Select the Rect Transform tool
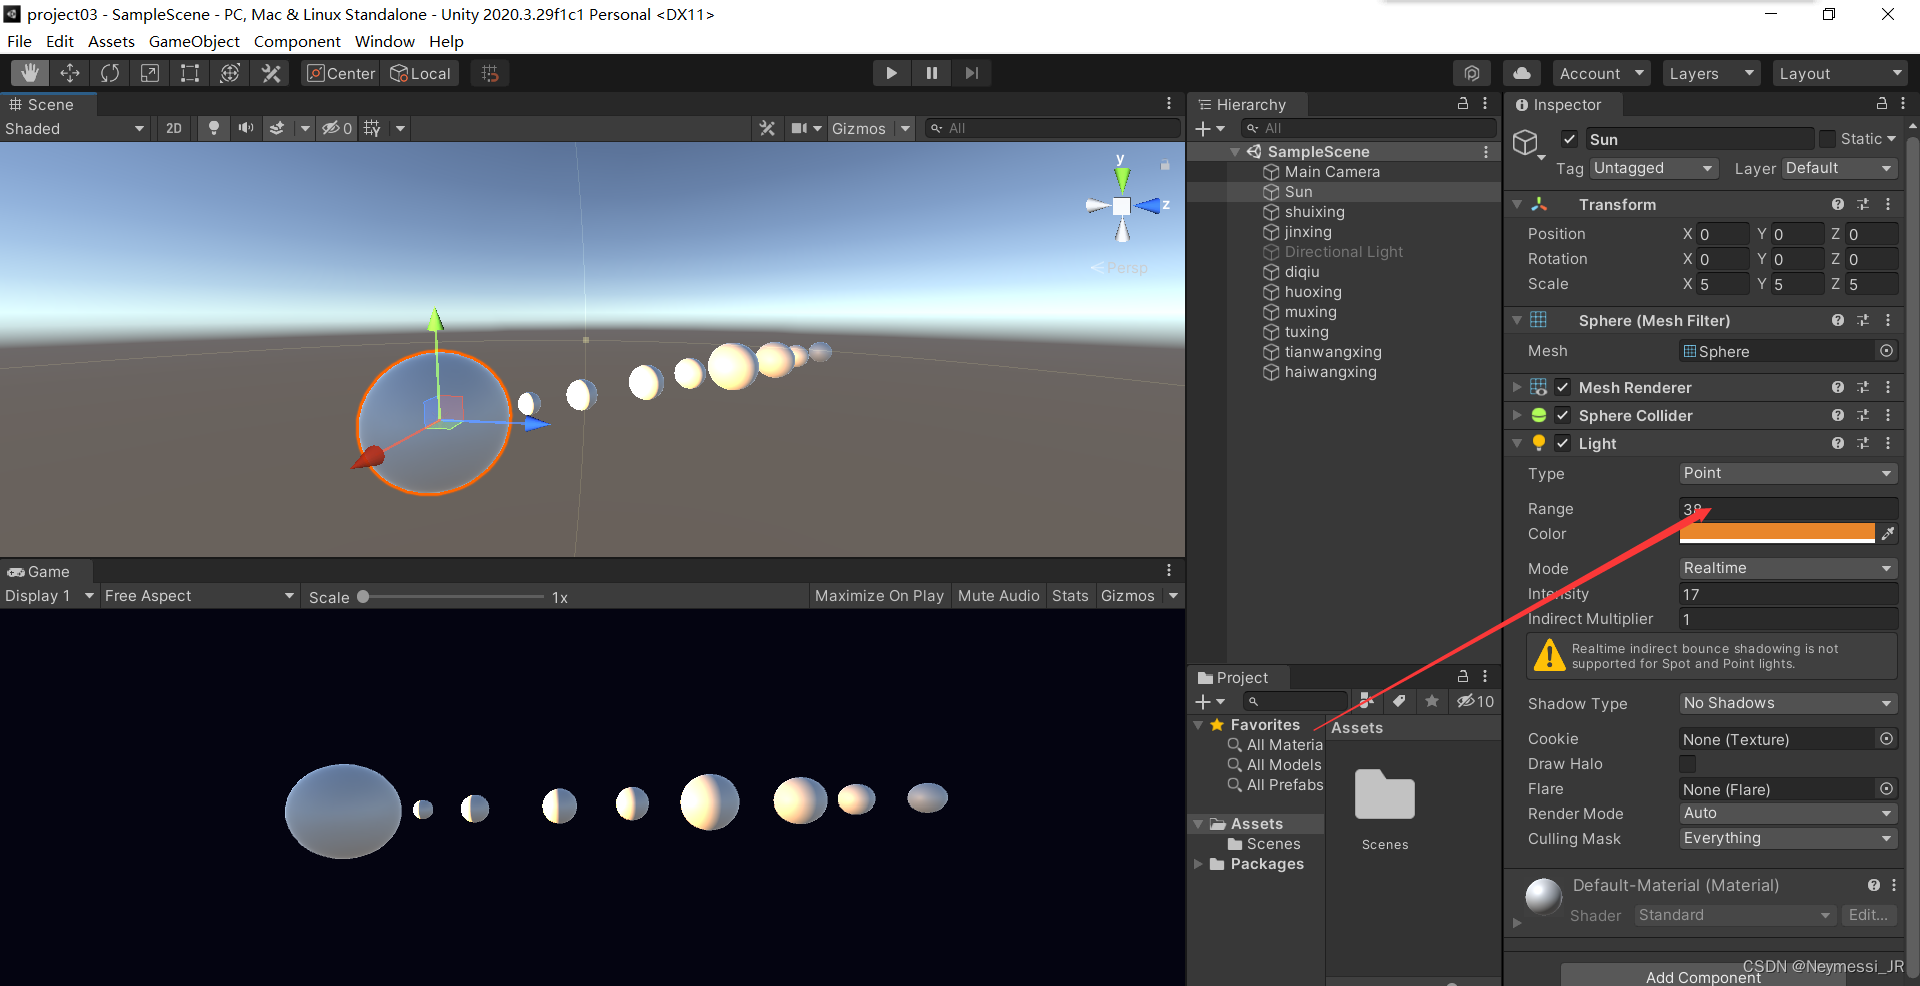 [x=190, y=73]
